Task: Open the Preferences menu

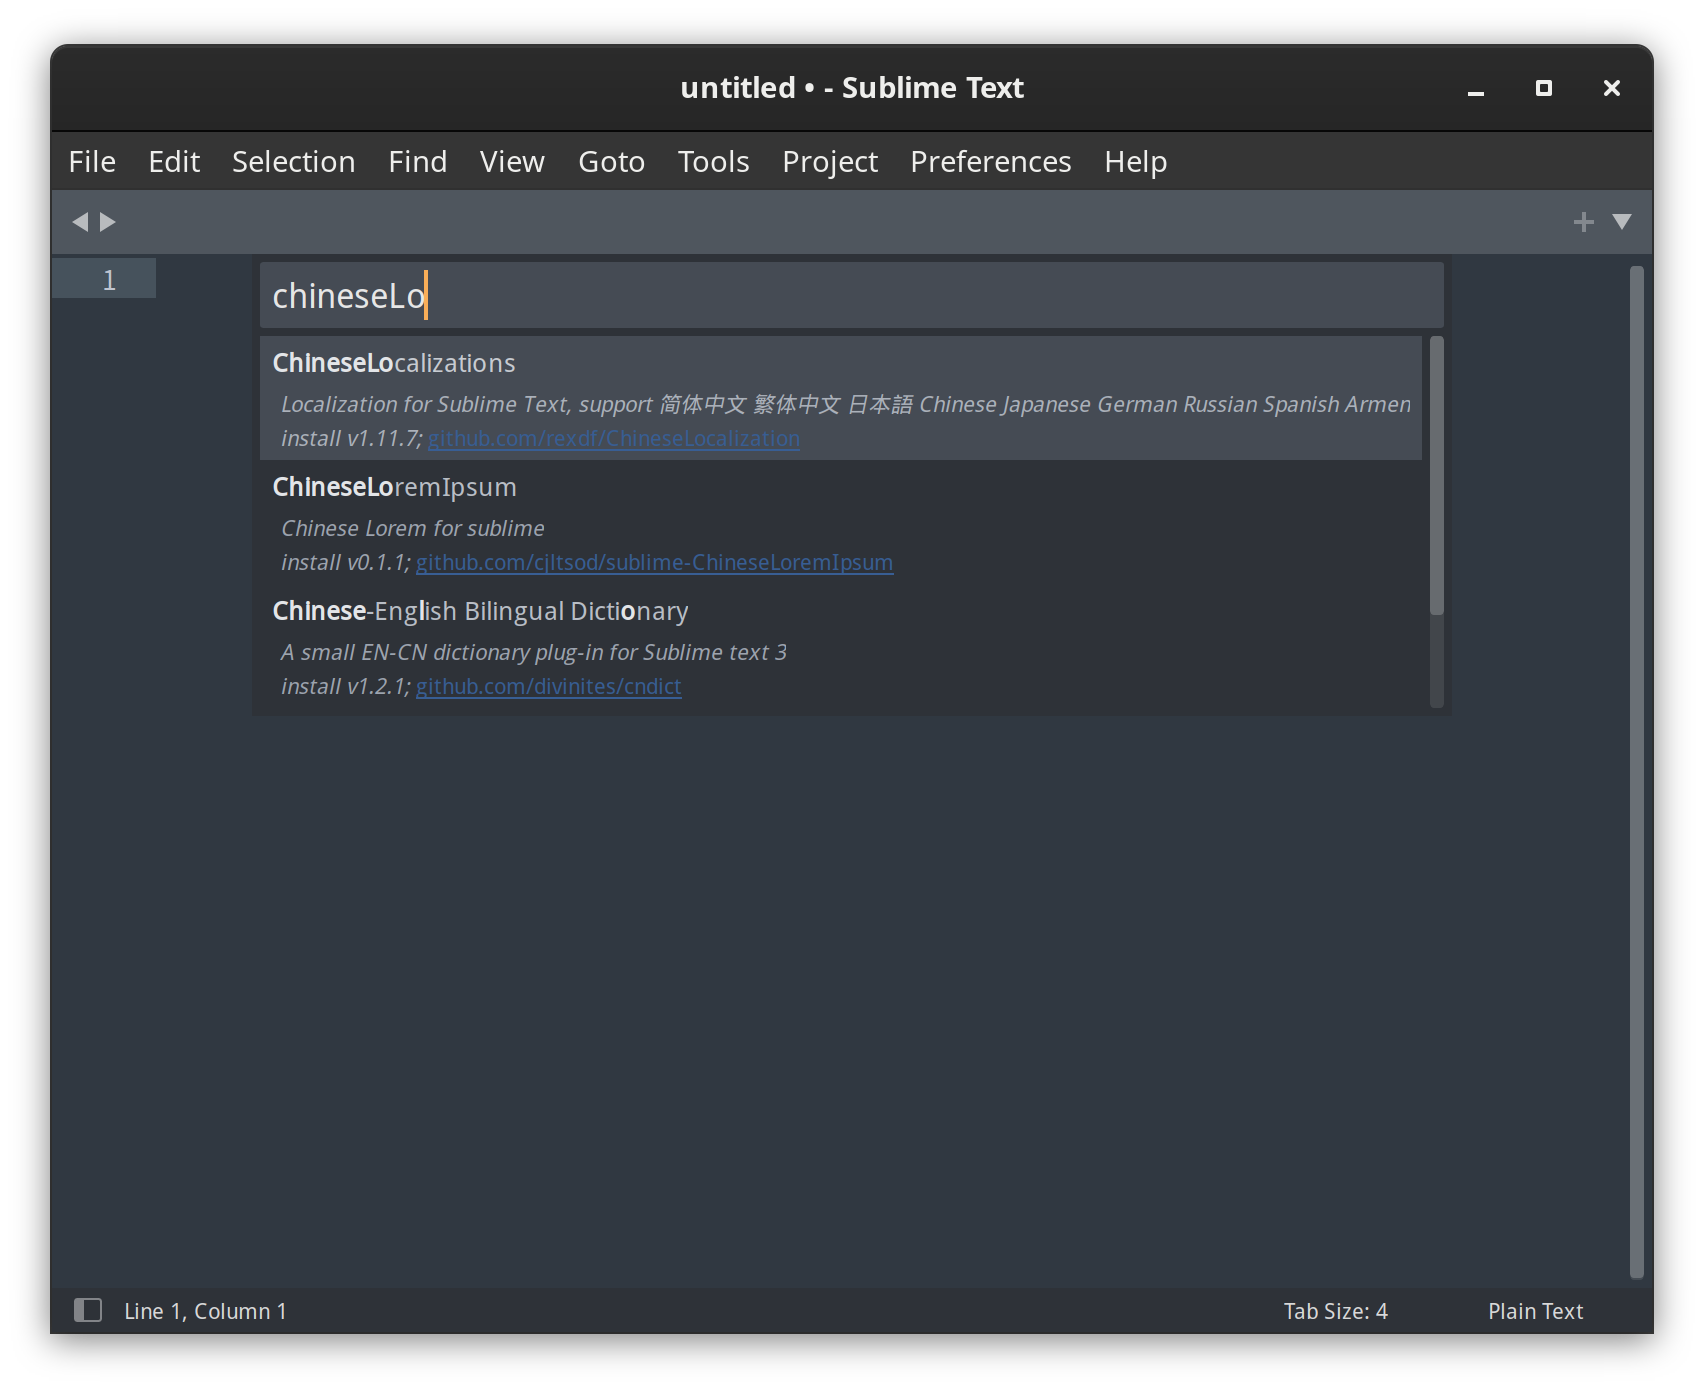Action: click(x=990, y=161)
